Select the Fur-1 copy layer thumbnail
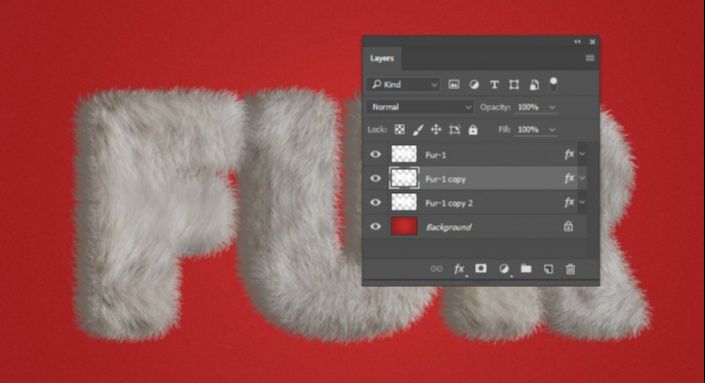705x383 pixels. click(404, 178)
